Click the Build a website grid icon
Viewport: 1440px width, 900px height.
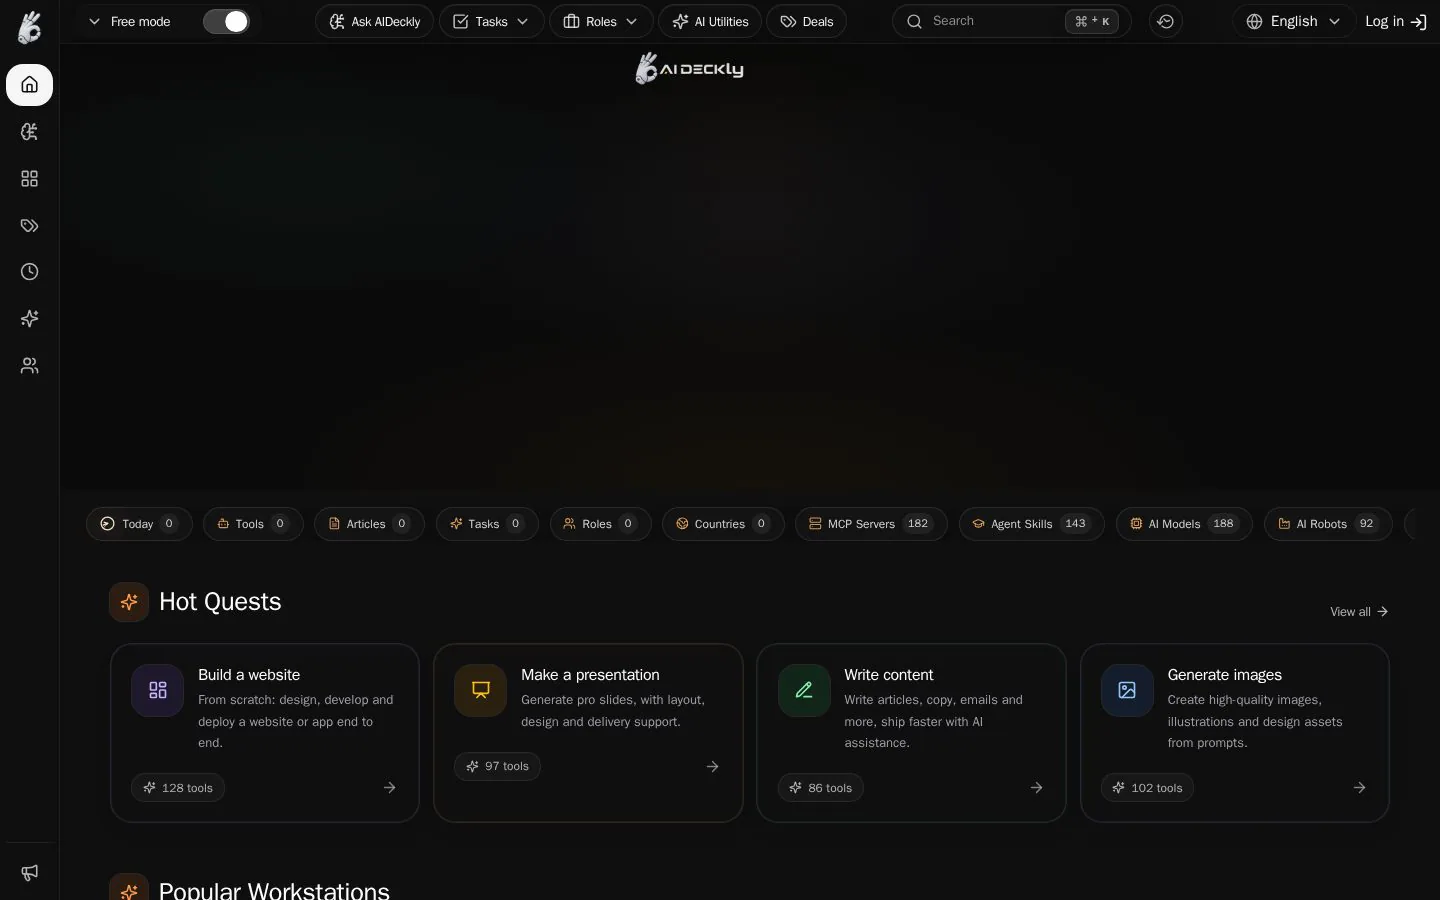157,690
